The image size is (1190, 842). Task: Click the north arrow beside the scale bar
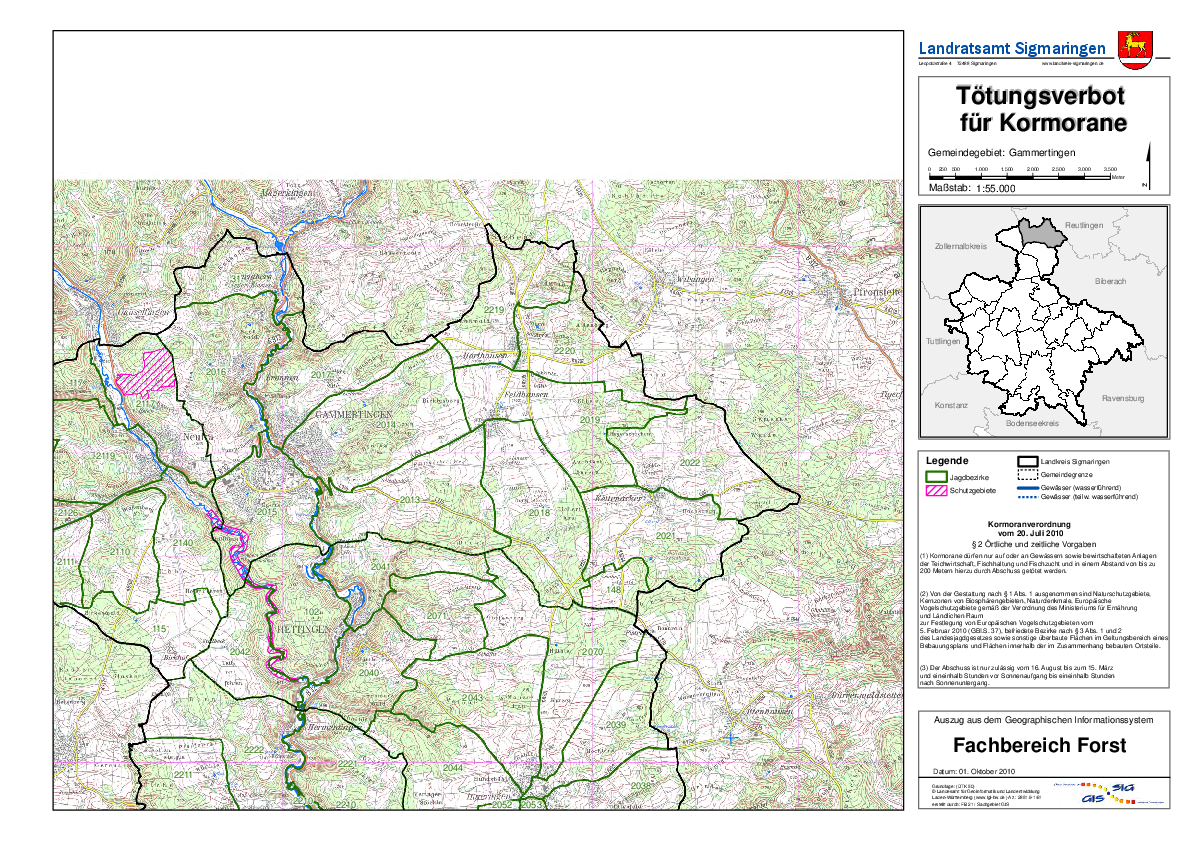[1148, 166]
